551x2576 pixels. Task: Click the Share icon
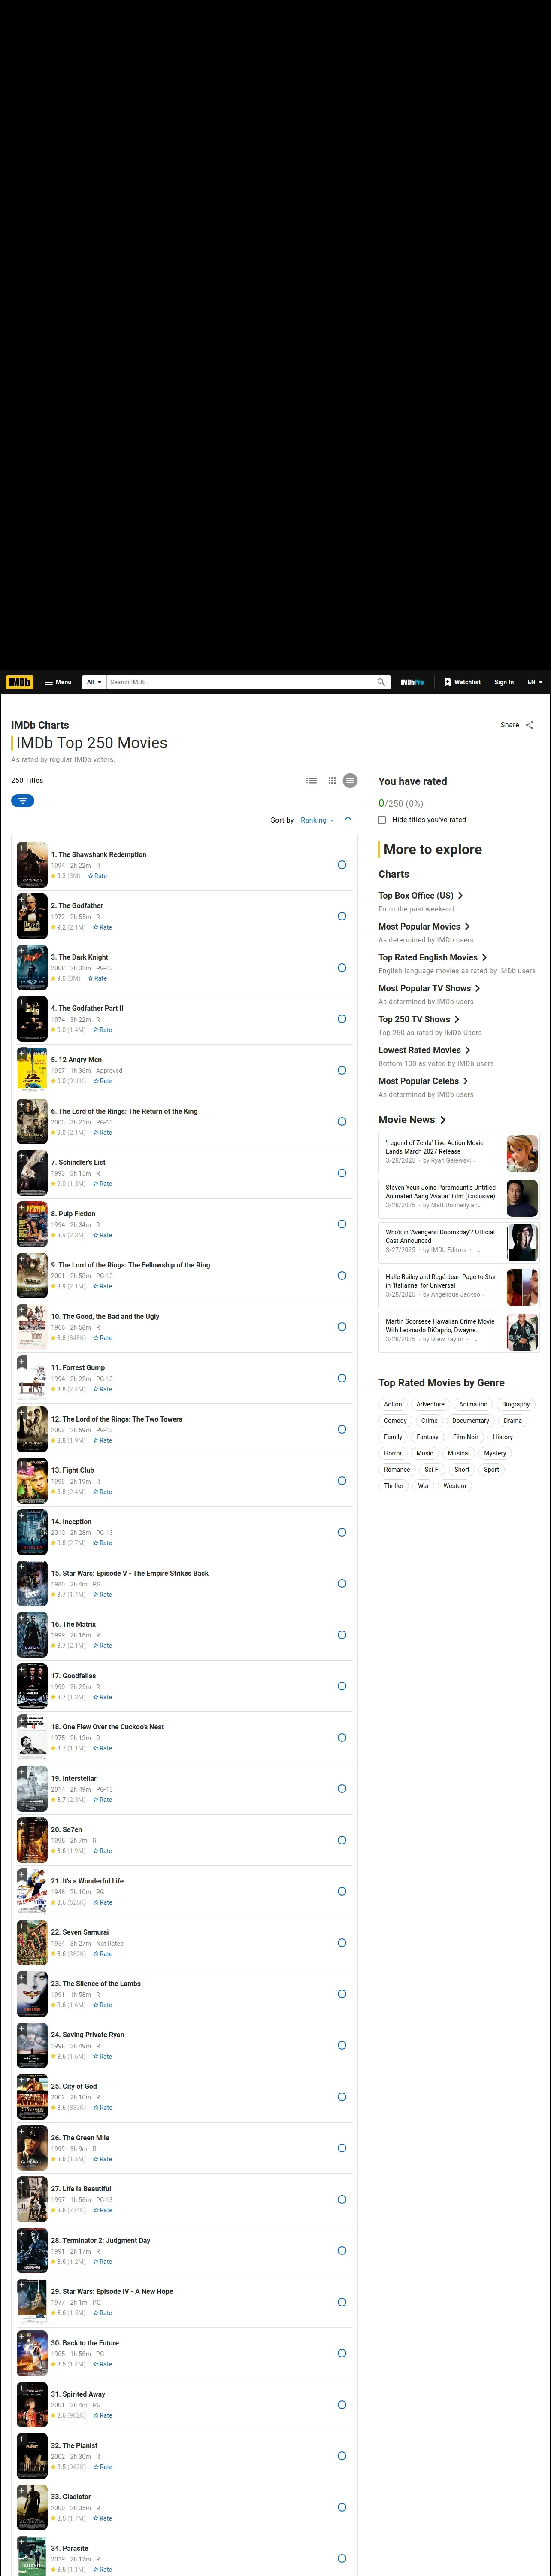529,725
